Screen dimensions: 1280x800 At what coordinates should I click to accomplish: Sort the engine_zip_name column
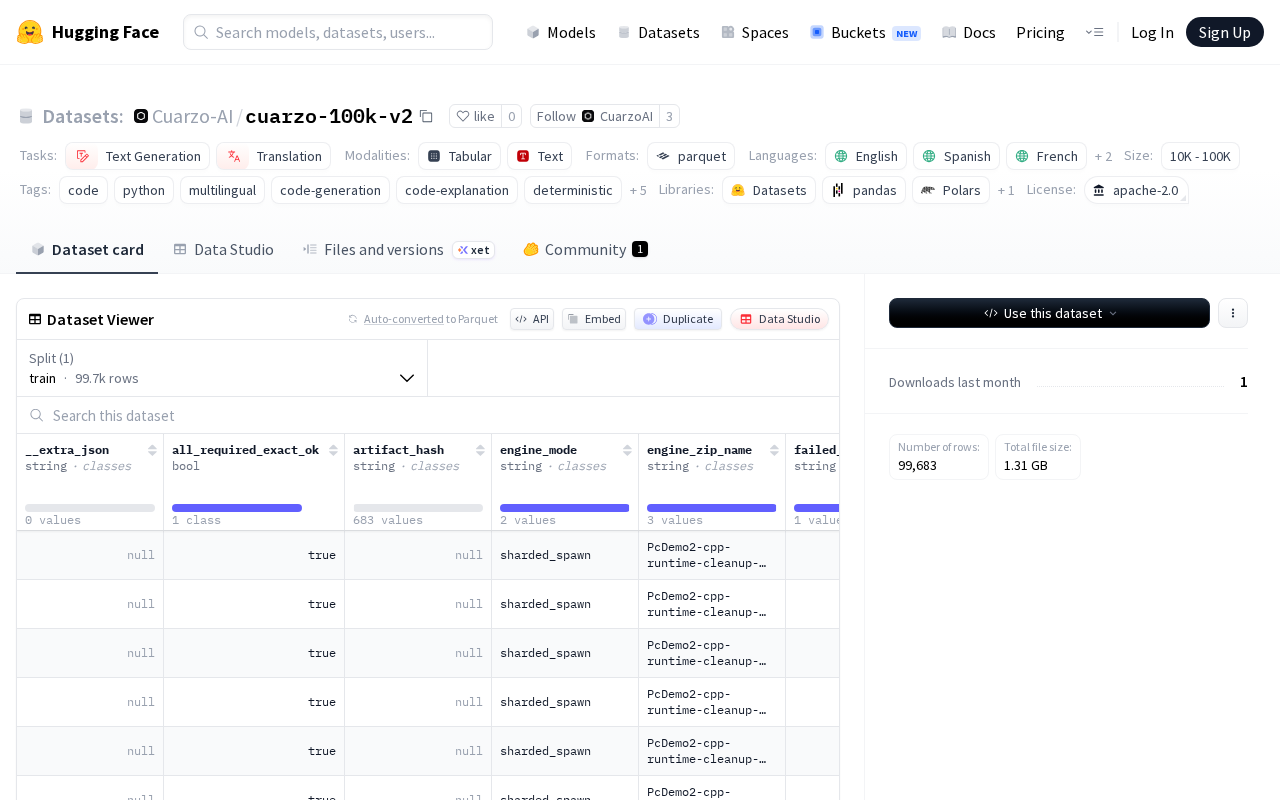pyautogui.click(x=774, y=450)
